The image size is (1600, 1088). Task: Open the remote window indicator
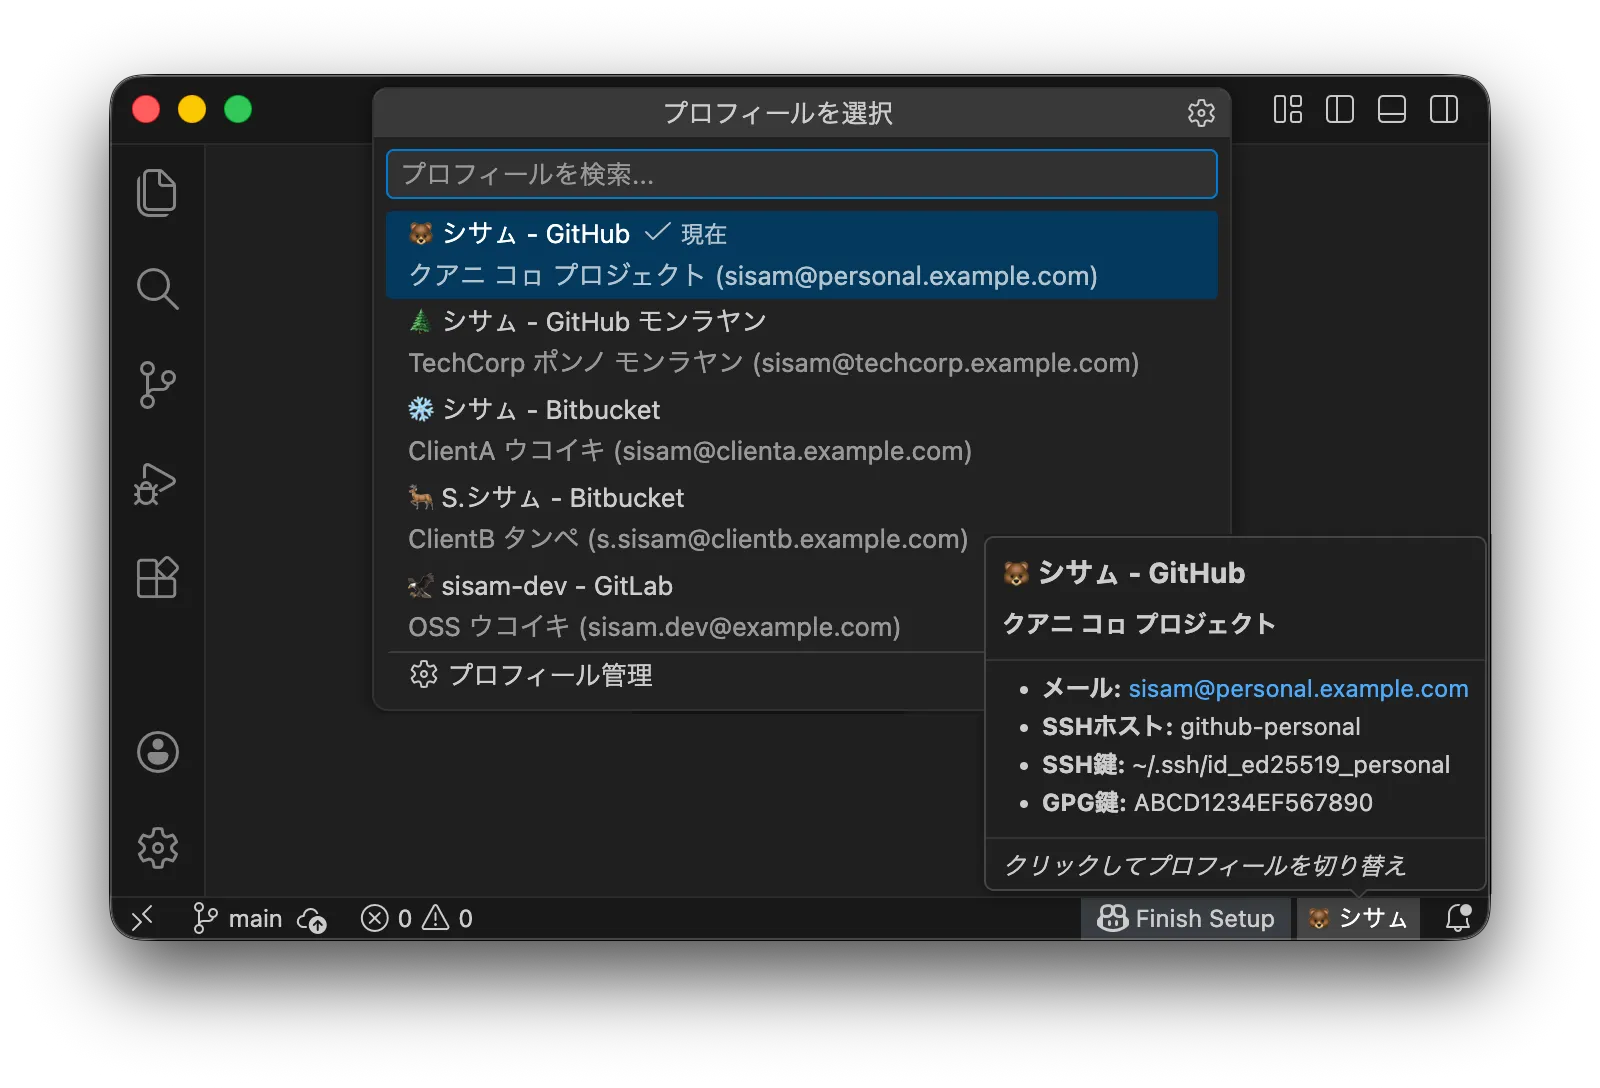click(x=143, y=918)
